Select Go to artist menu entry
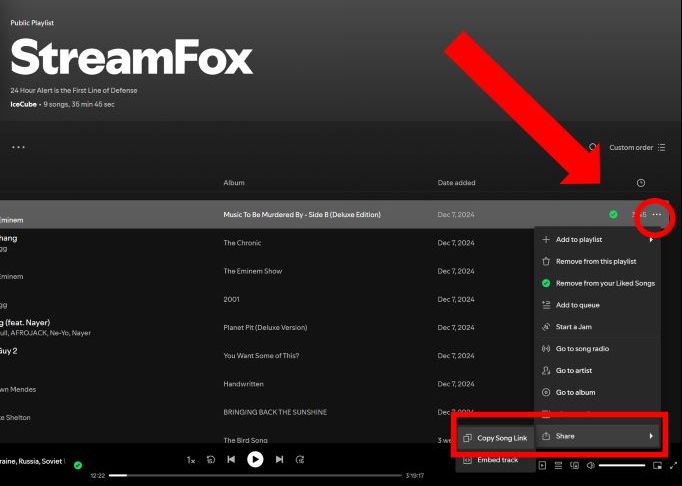Screen dimensions: 682x486 (597, 370)
